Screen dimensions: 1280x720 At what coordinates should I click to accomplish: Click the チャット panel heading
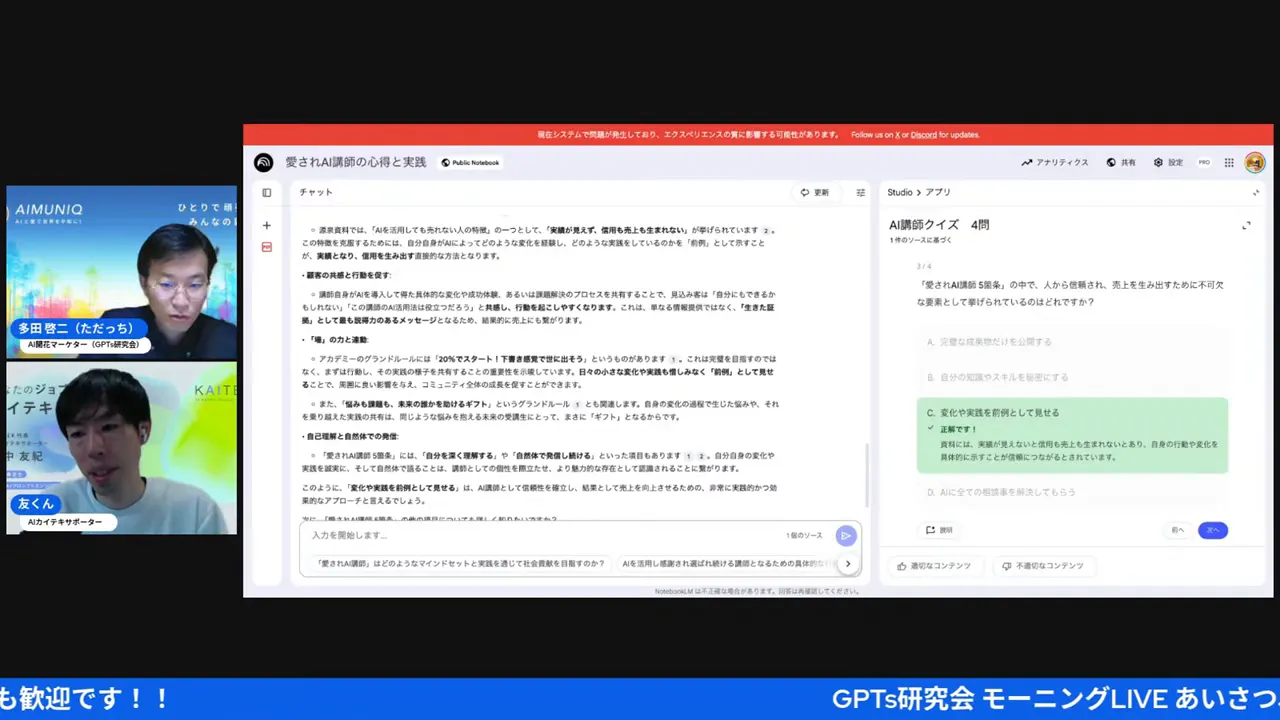coord(316,192)
